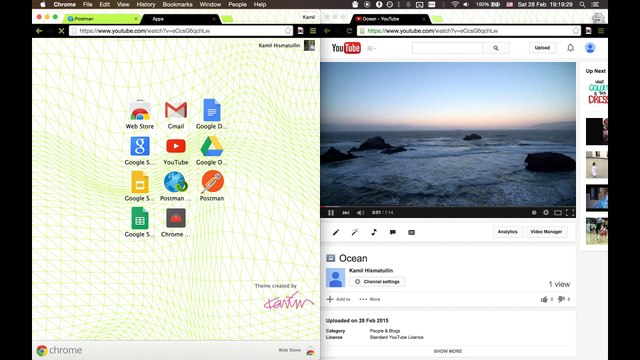Click the Upload button
The height and width of the screenshot is (360, 640).
[542, 48]
